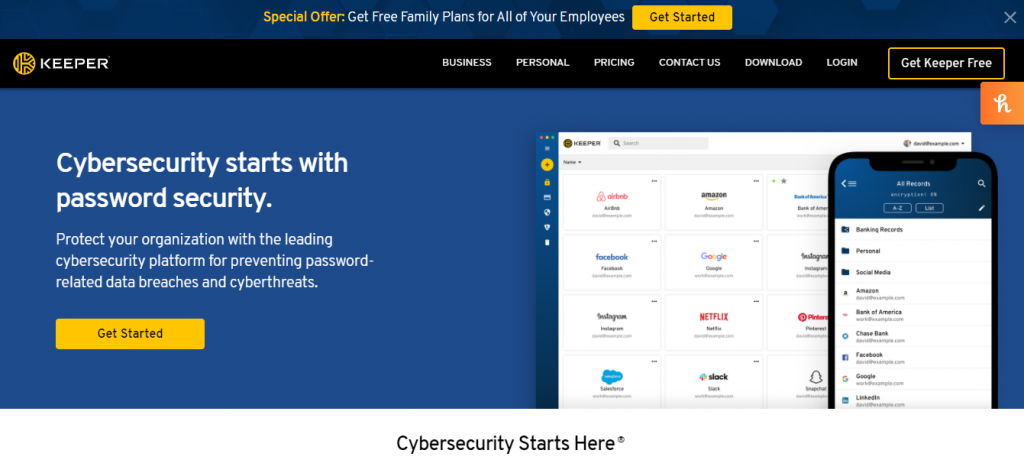Image resolution: width=1024 pixels, height=460 pixels.
Task: Open the BUSINESS menu item
Action: click(x=466, y=63)
